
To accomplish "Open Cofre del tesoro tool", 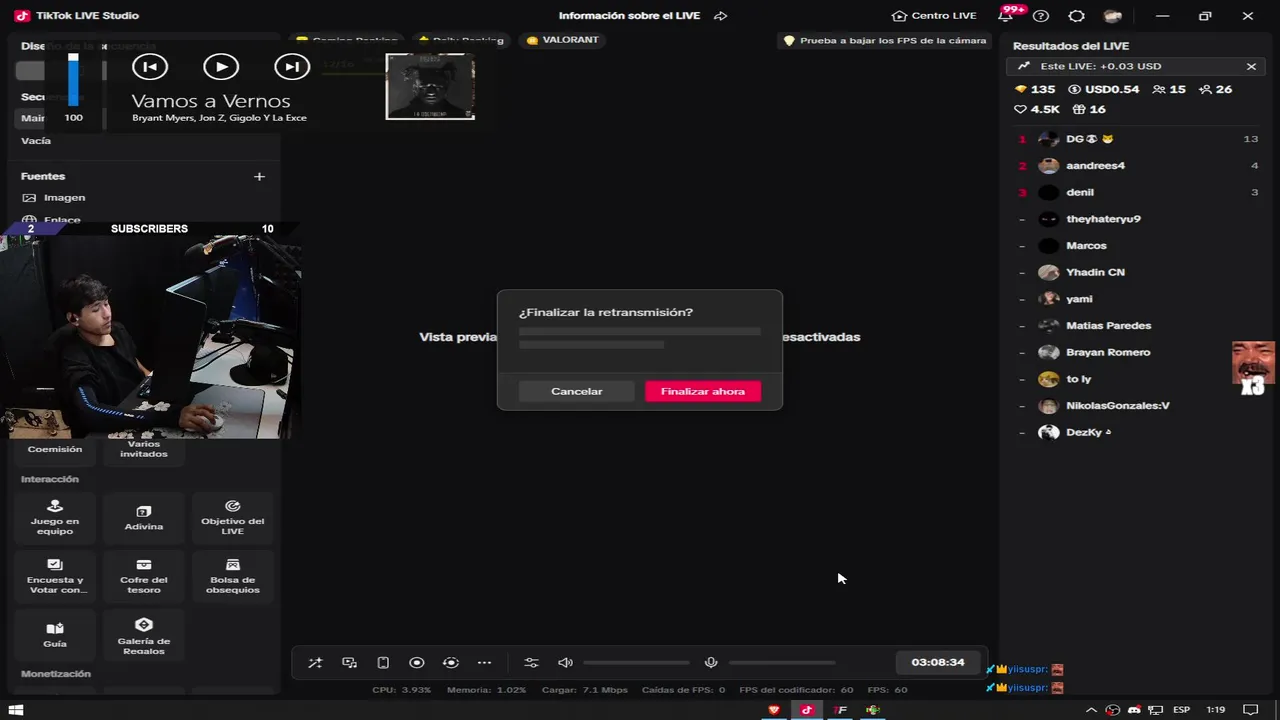I will click(x=144, y=578).
